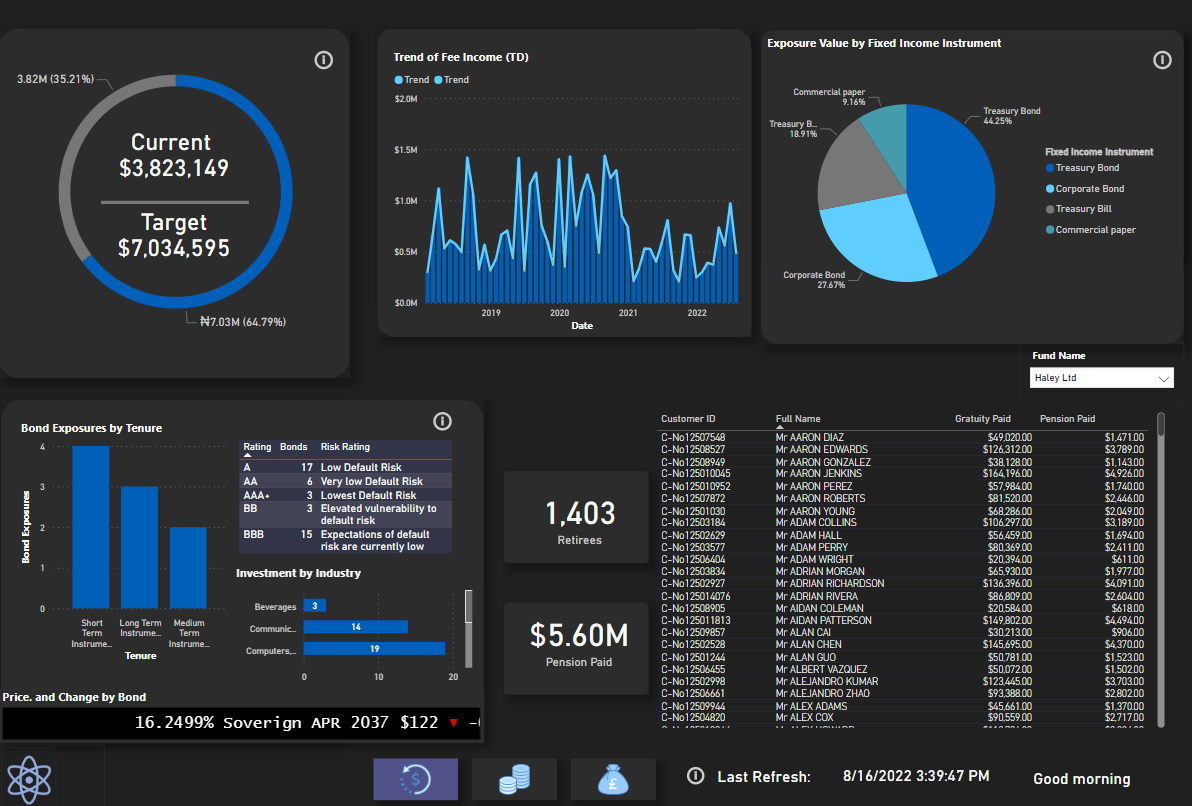Image resolution: width=1192 pixels, height=806 pixels.
Task: Open the stacked coins navigation icon
Action: point(514,779)
